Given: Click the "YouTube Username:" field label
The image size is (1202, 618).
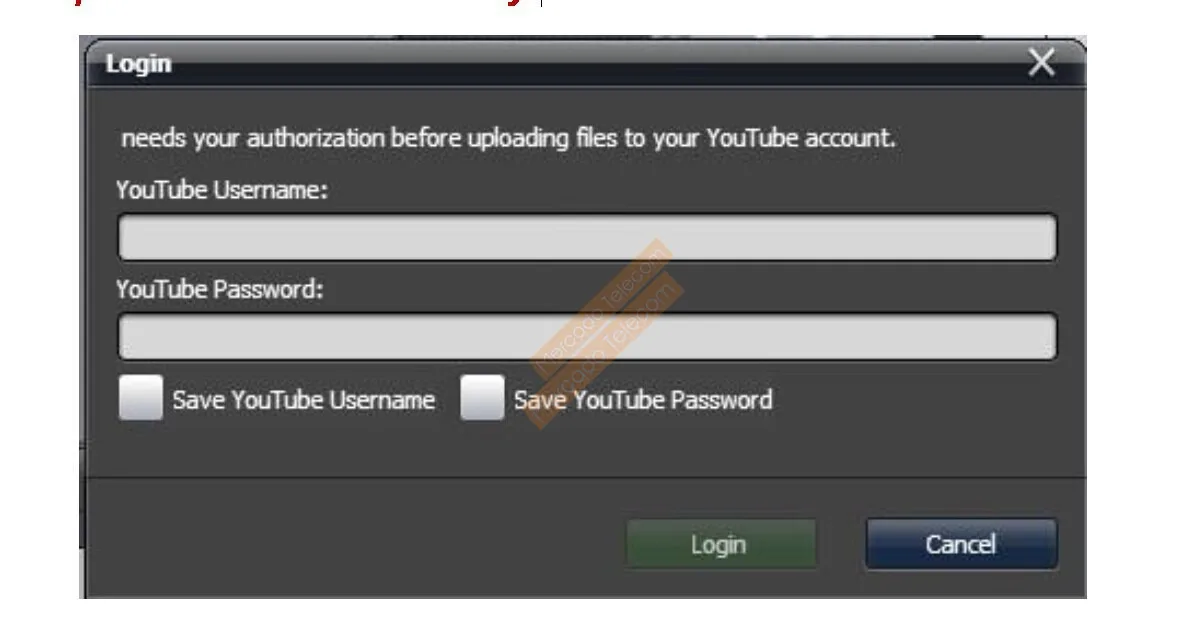Looking at the screenshot, I should [222, 190].
